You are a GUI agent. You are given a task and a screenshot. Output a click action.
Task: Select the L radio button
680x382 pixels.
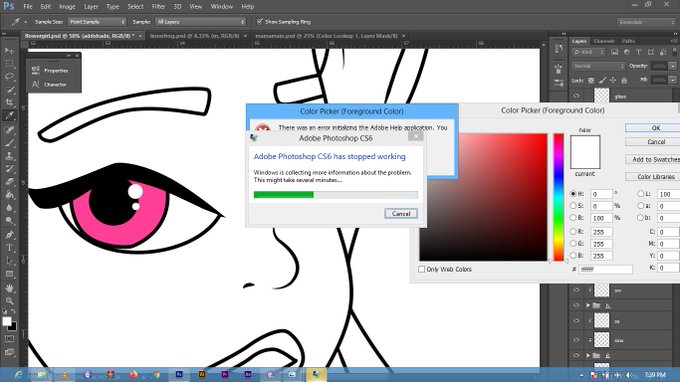pyautogui.click(x=640, y=194)
